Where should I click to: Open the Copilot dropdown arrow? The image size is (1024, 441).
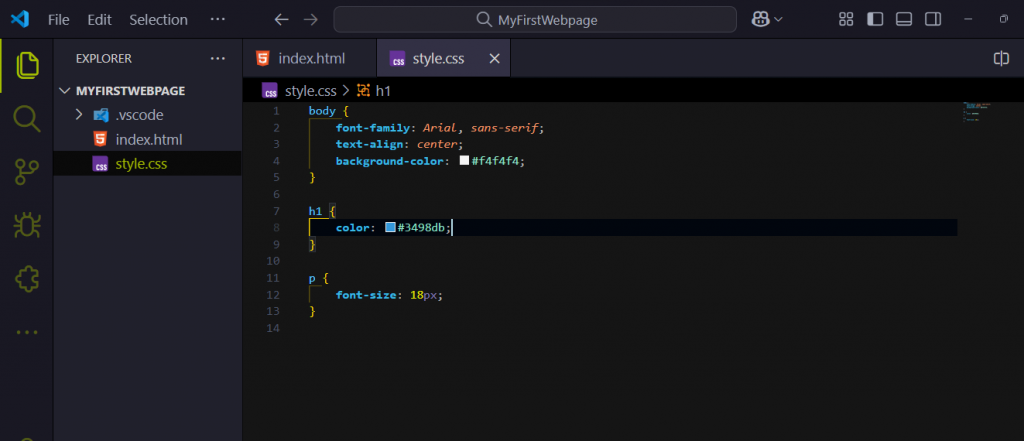tap(778, 19)
